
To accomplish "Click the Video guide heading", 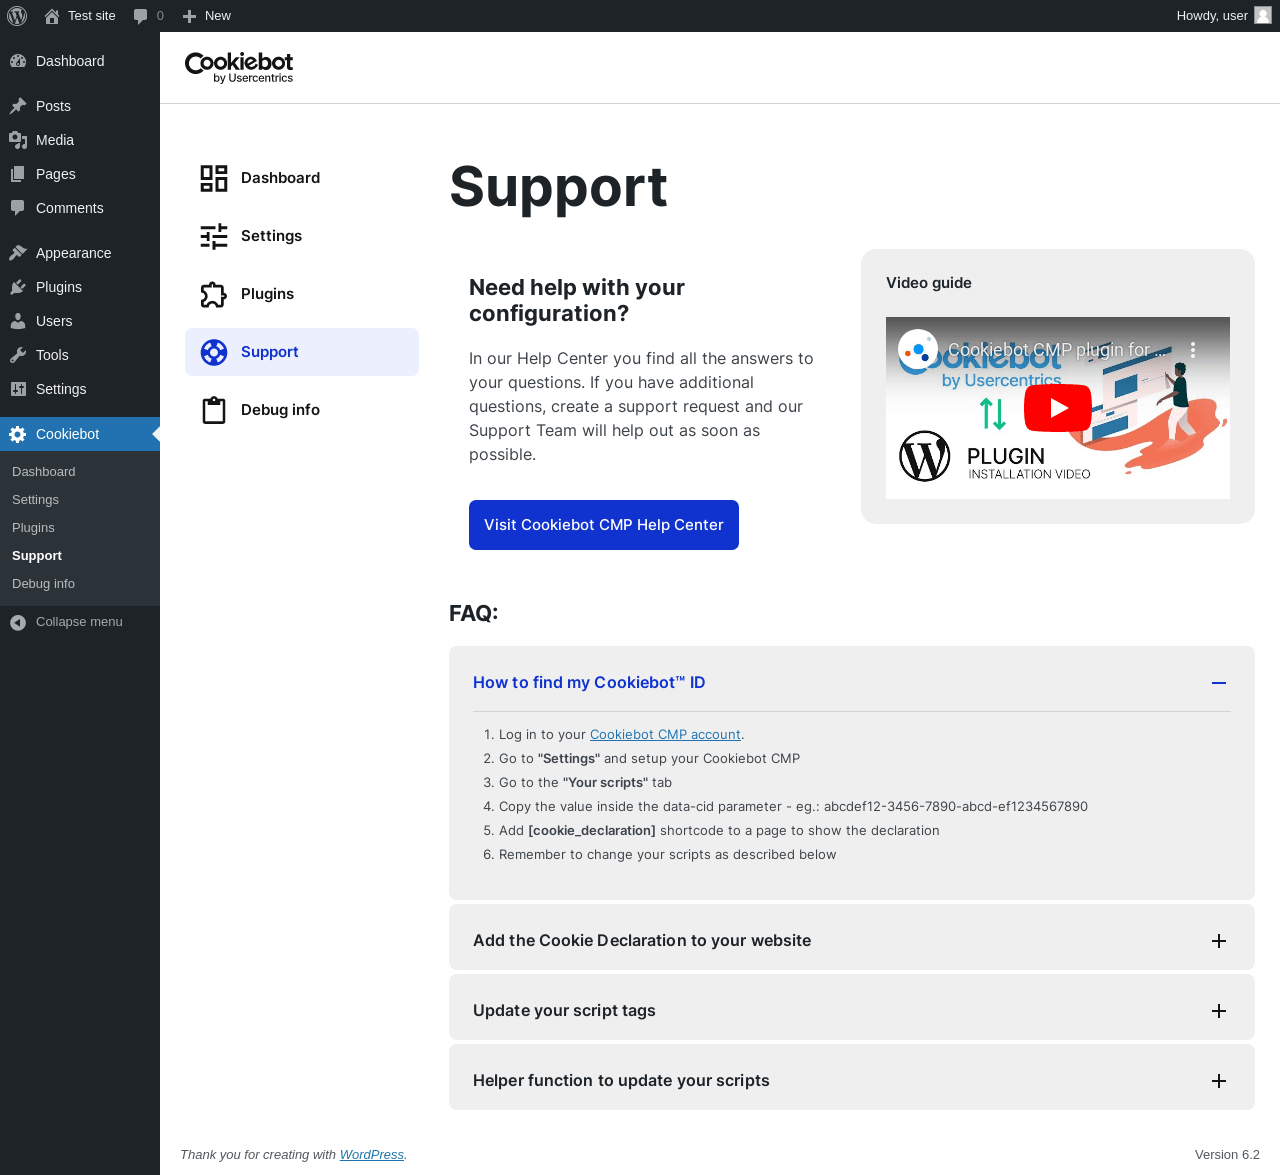I will coord(929,283).
